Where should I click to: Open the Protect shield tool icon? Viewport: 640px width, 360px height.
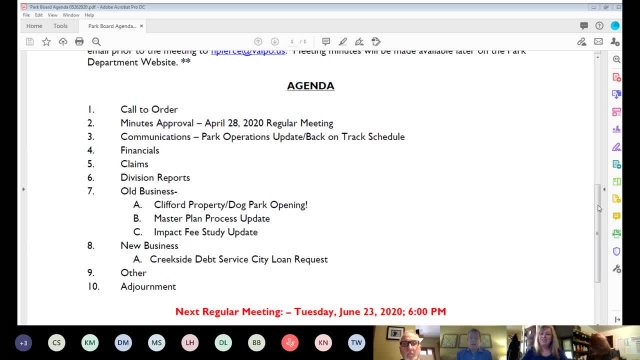coord(616,251)
